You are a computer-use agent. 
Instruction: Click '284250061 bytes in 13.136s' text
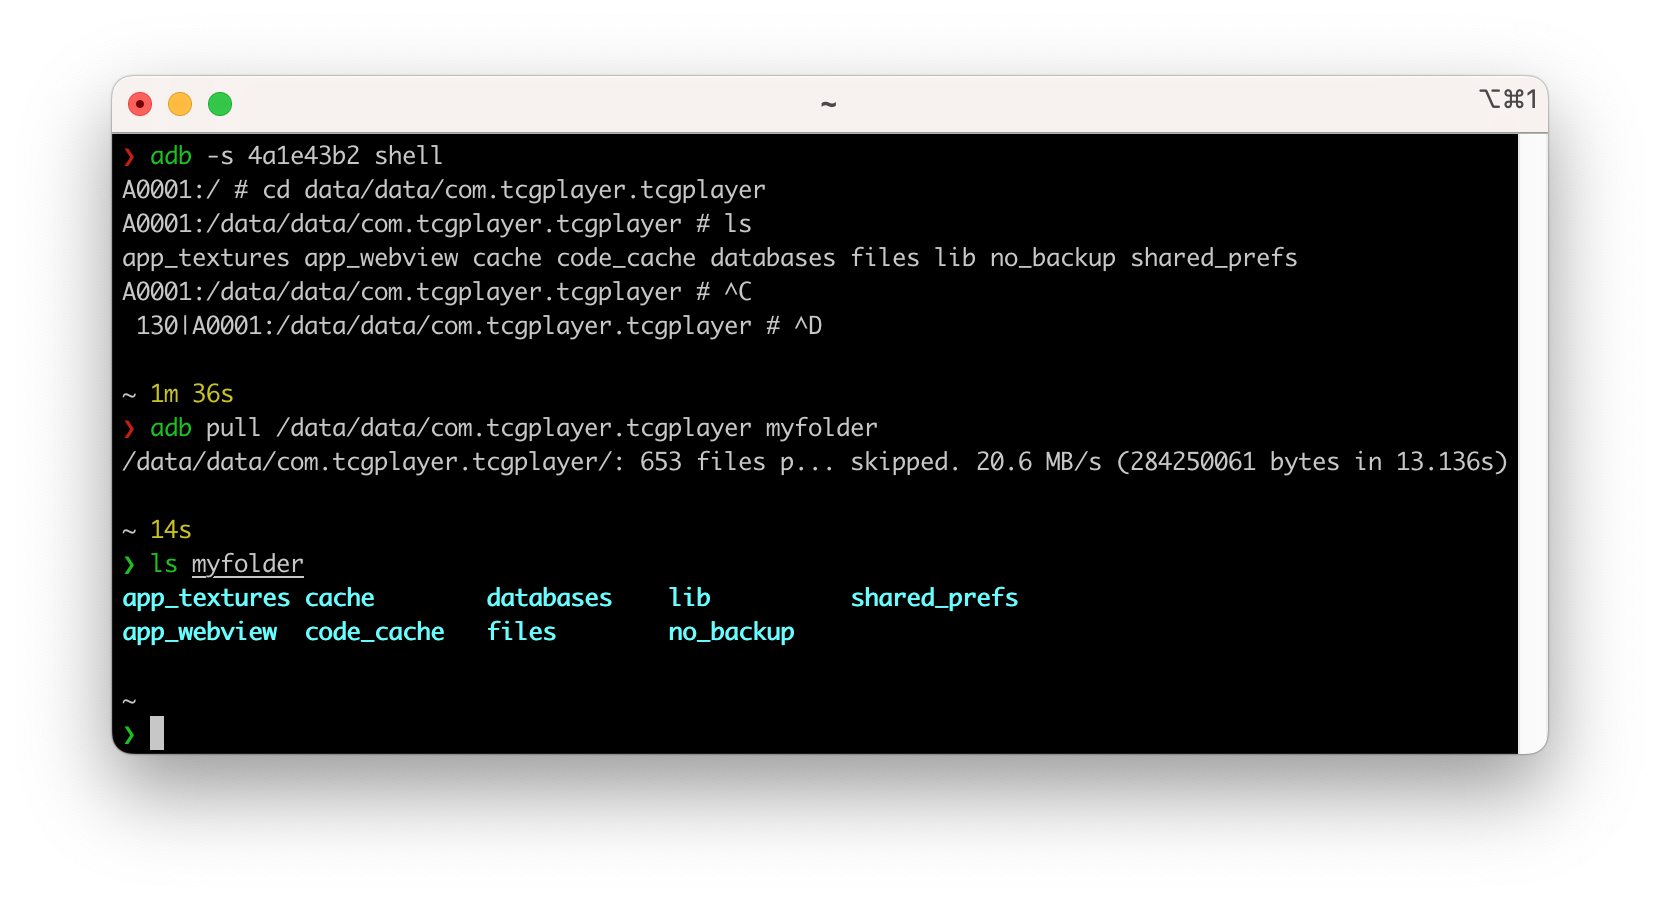(x=1311, y=462)
